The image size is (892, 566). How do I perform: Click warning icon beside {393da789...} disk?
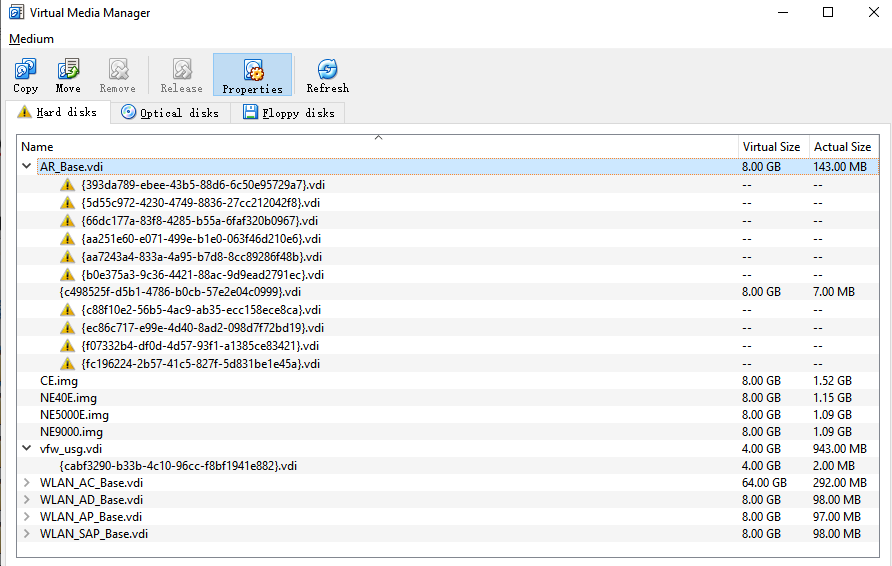pos(68,185)
